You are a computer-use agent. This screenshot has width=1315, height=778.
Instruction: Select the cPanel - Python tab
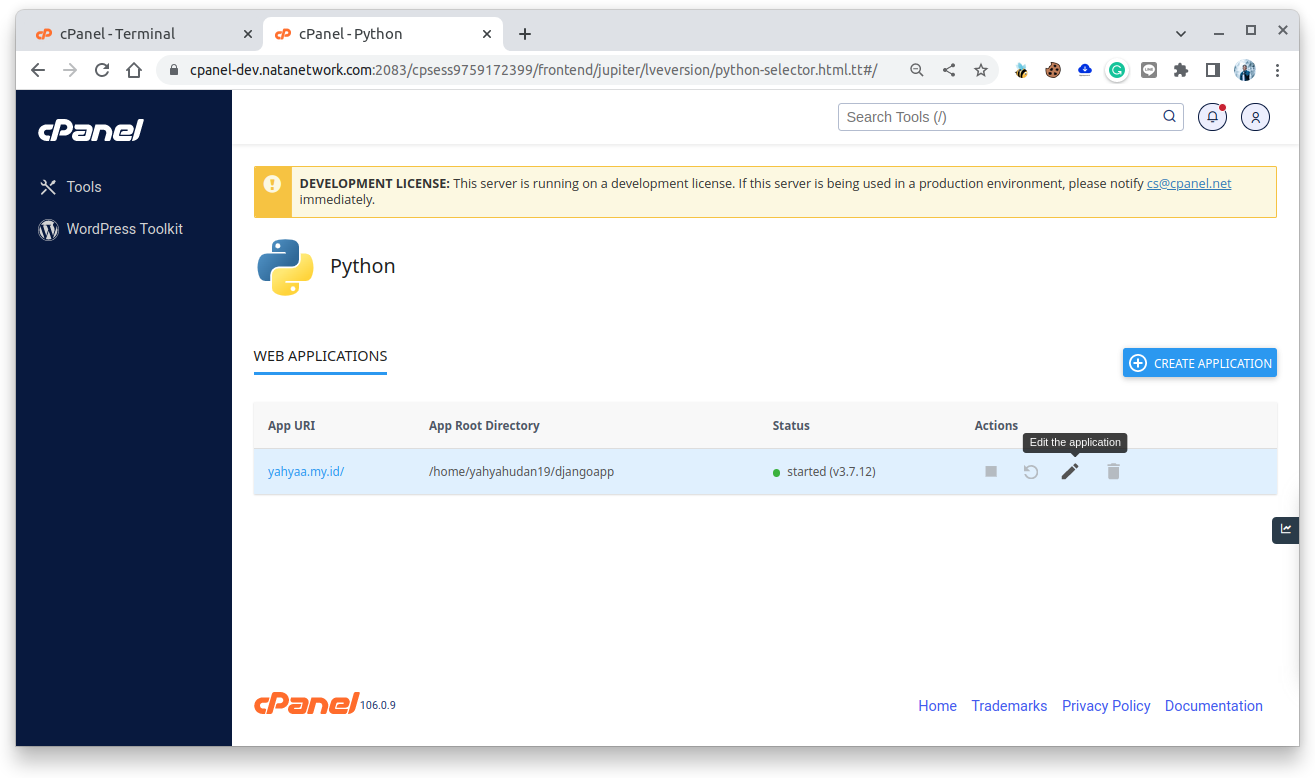382,33
